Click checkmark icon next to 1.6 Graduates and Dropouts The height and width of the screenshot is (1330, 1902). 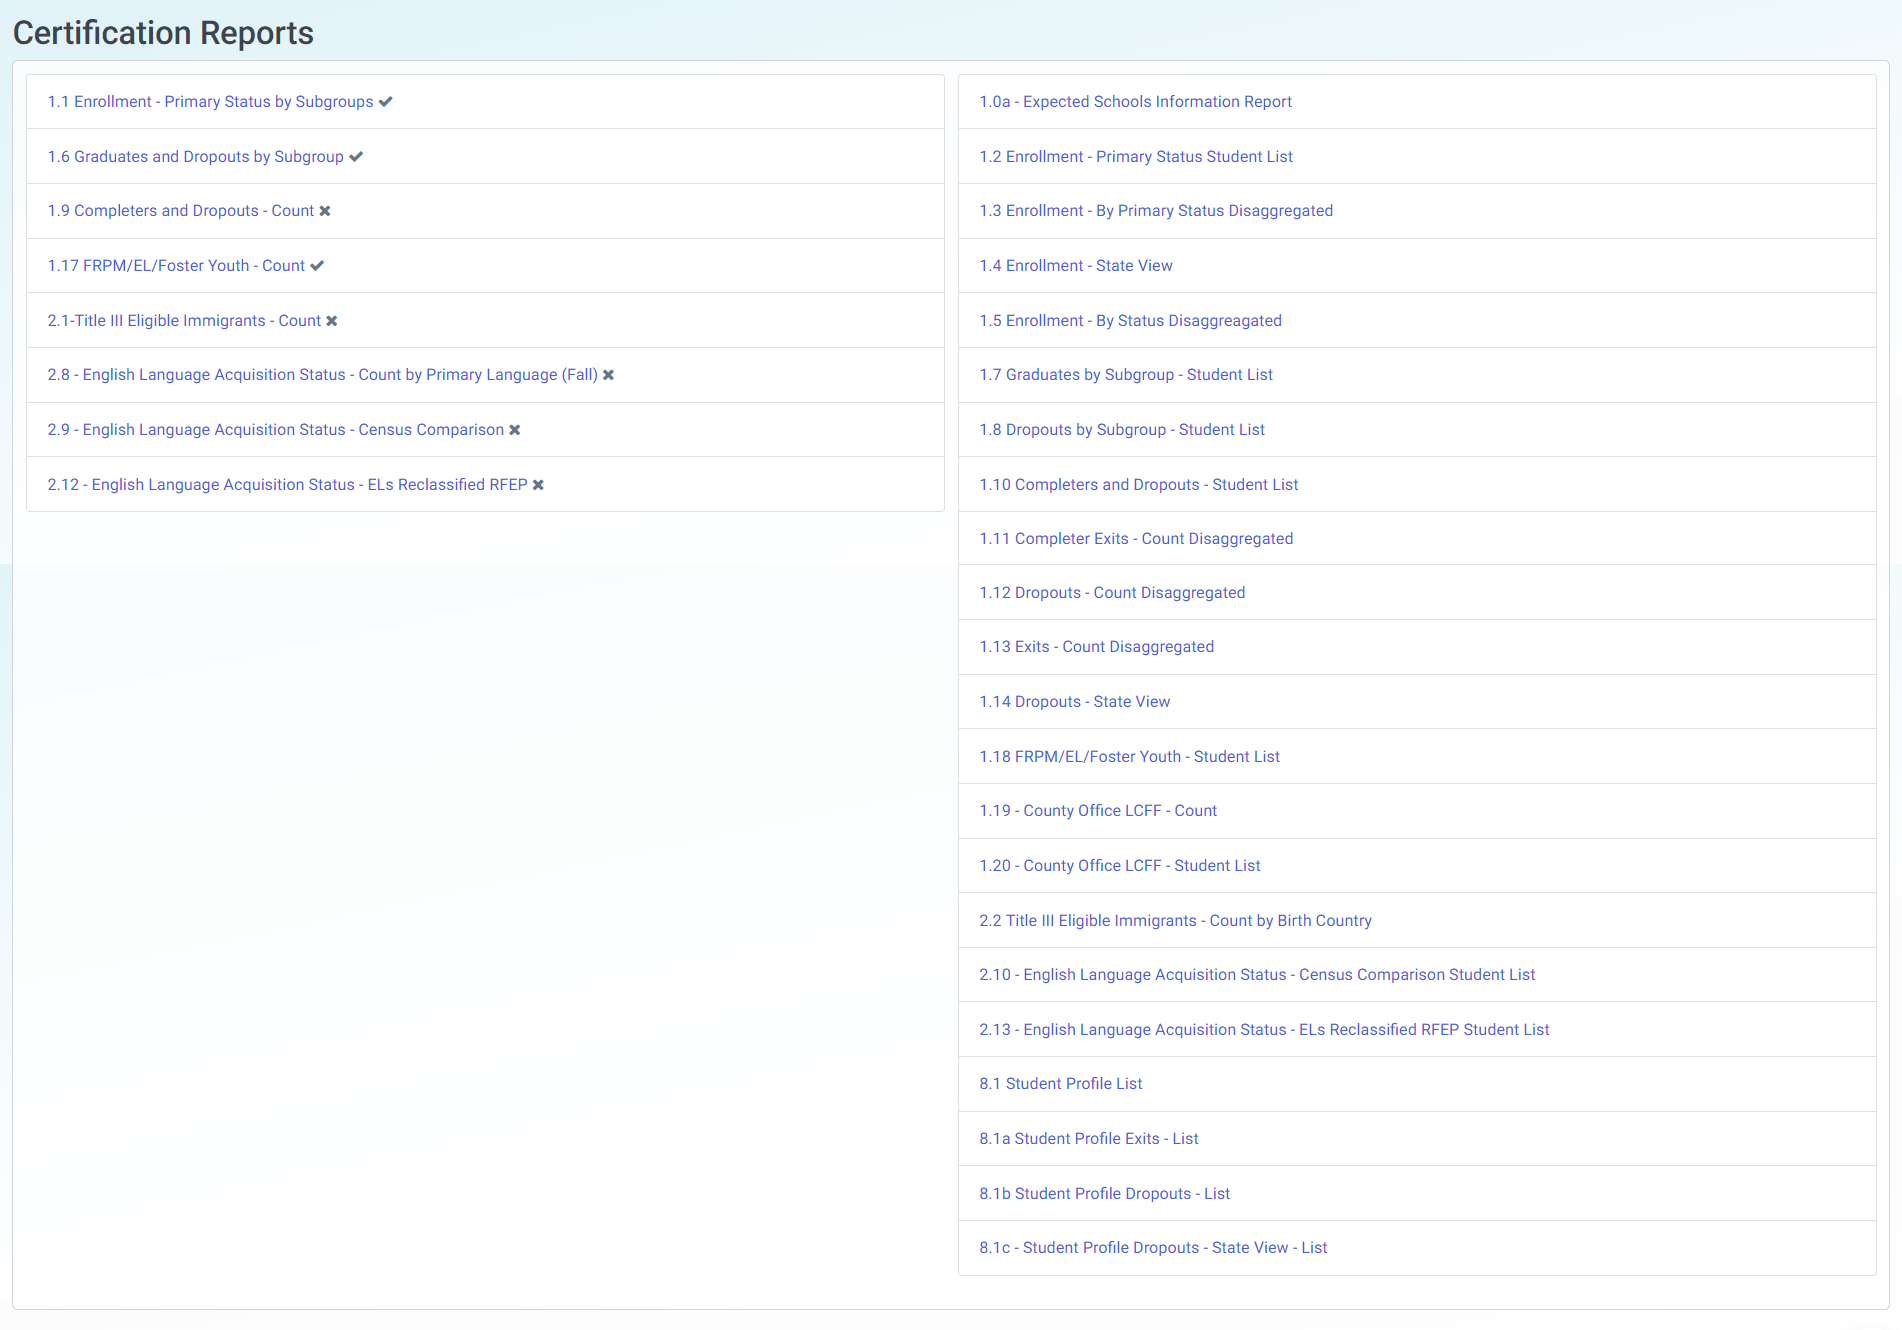pos(356,157)
